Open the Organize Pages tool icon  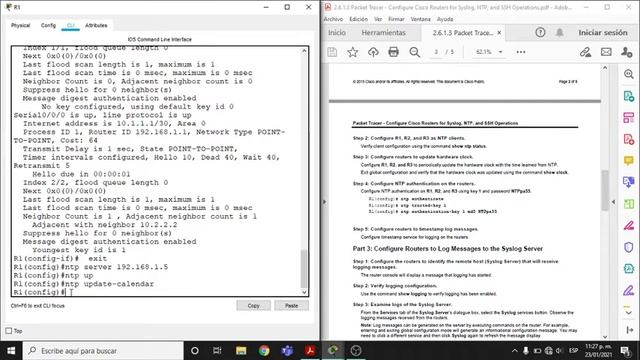click(629, 118)
